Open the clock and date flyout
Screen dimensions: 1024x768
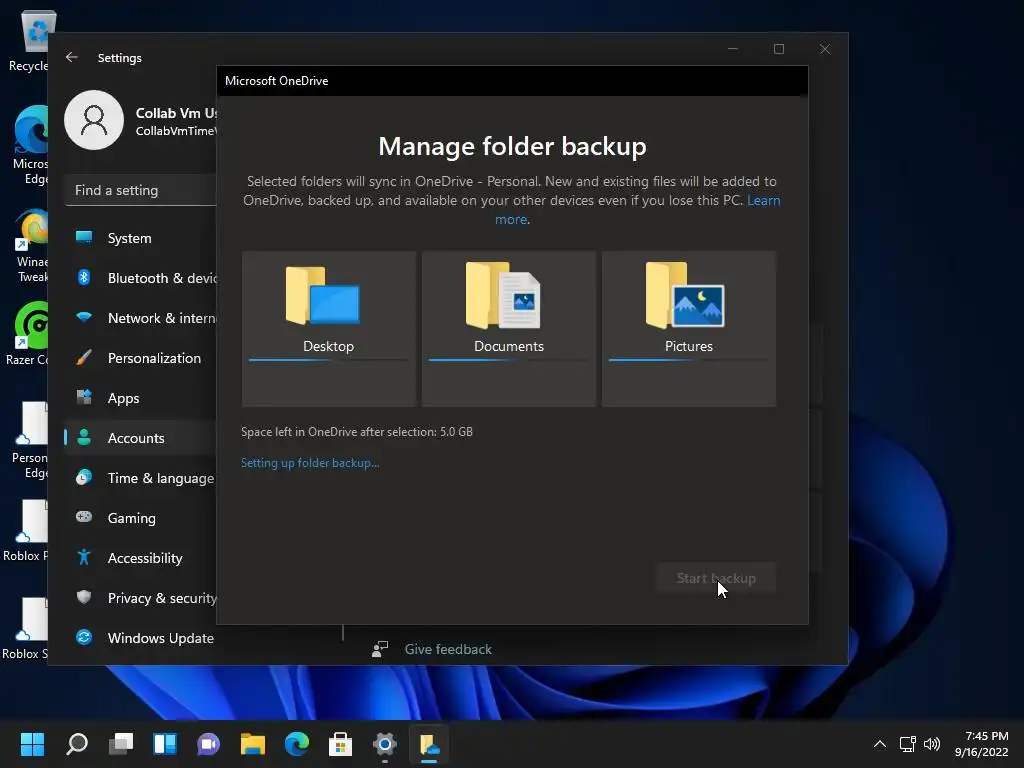(982, 744)
